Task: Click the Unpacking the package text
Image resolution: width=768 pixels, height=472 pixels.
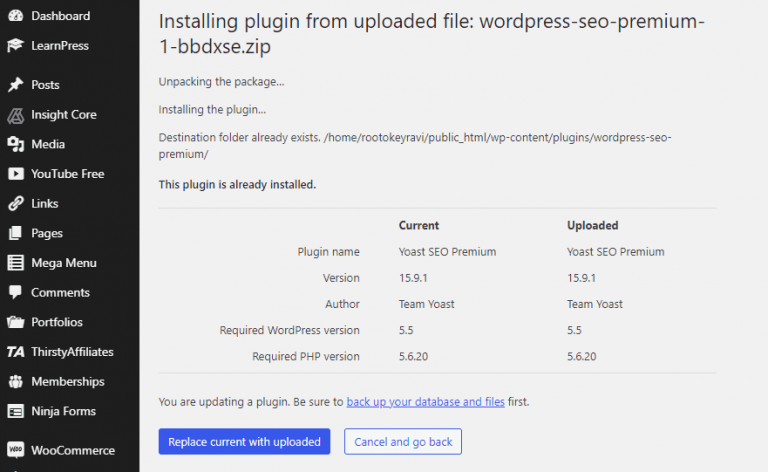Action: pyautogui.click(x=221, y=82)
